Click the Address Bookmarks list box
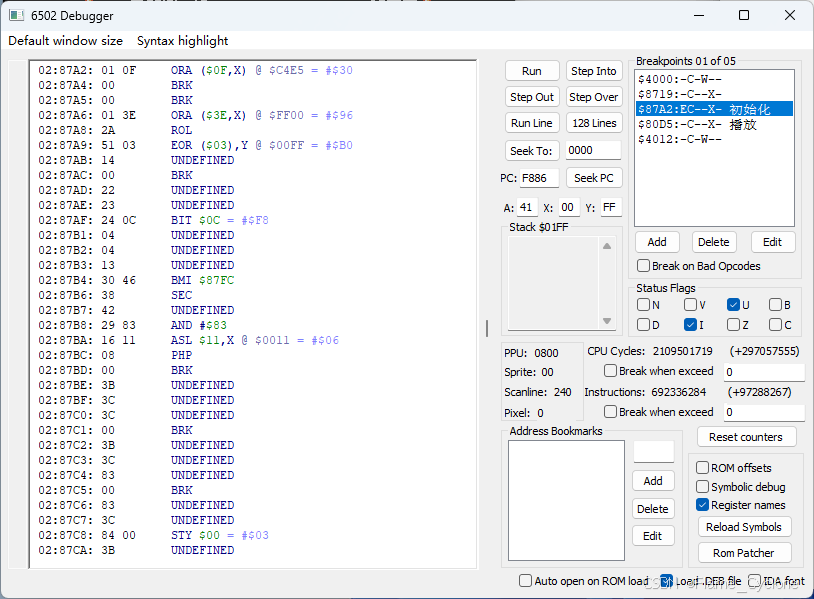Image resolution: width=814 pixels, height=599 pixels. click(x=566, y=500)
